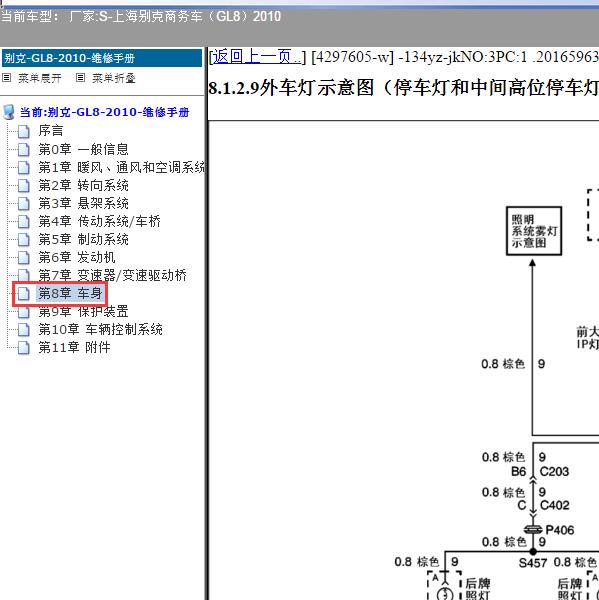Click the page icon beside 第5章 制动系统
Image resolution: width=599 pixels, height=600 pixels.
pos(24,239)
